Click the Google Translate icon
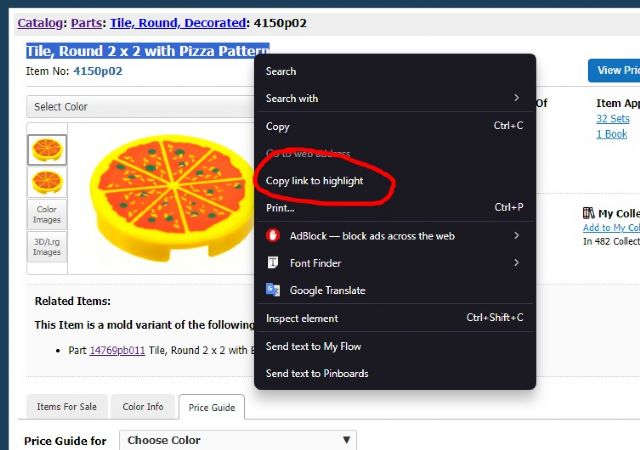 (x=273, y=290)
